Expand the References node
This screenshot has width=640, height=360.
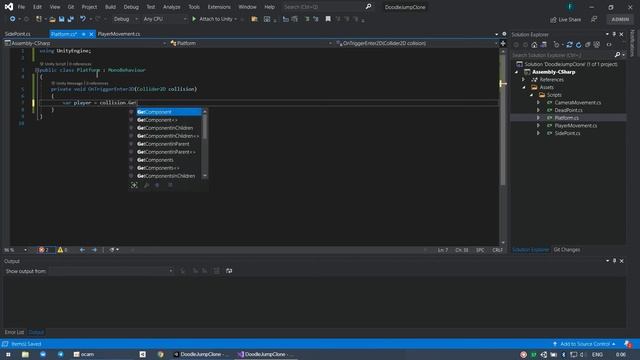pos(524,80)
